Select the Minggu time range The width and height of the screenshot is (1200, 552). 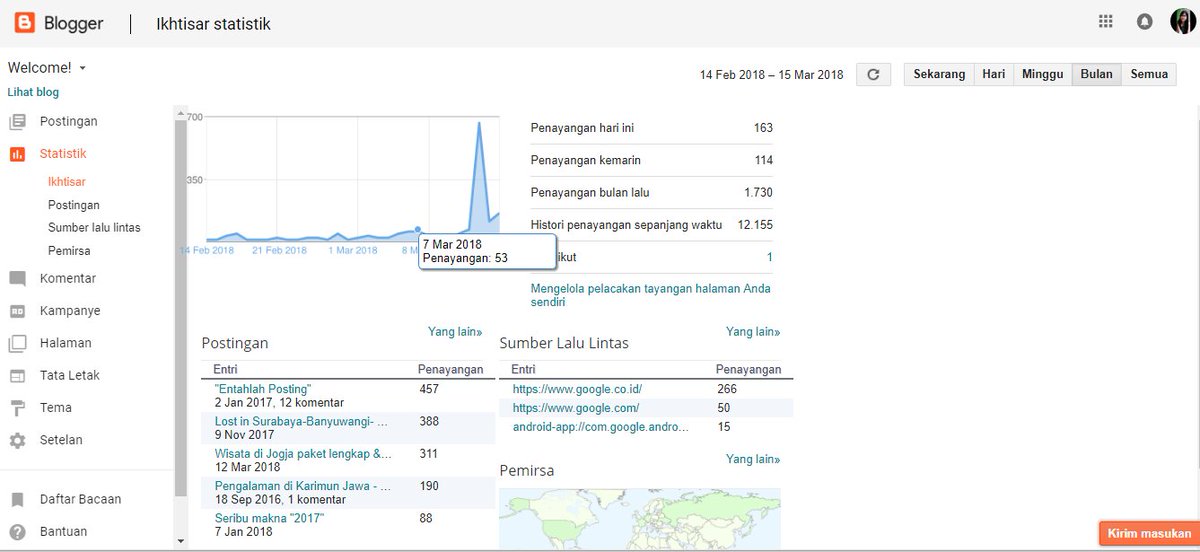click(x=1043, y=74)
